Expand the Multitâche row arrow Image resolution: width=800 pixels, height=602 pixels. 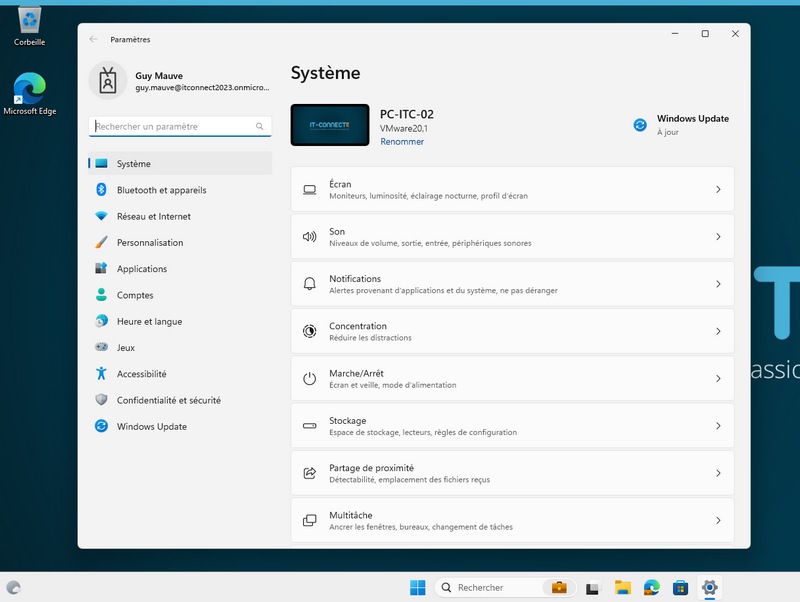pos(718,521)
